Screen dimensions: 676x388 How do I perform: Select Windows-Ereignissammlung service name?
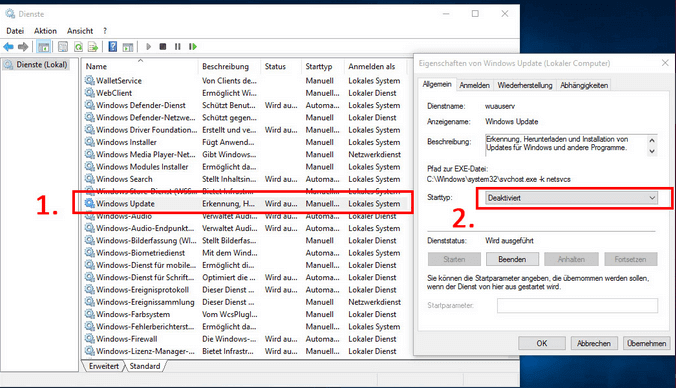(145, 302)
